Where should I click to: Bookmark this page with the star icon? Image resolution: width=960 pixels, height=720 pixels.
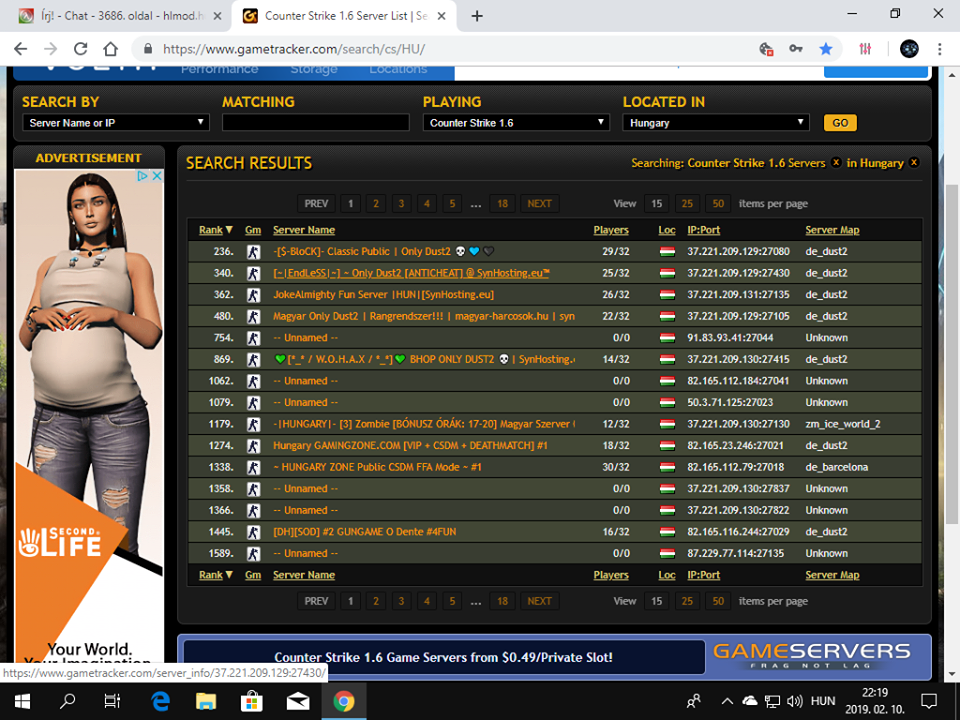[x=826, y=49]
